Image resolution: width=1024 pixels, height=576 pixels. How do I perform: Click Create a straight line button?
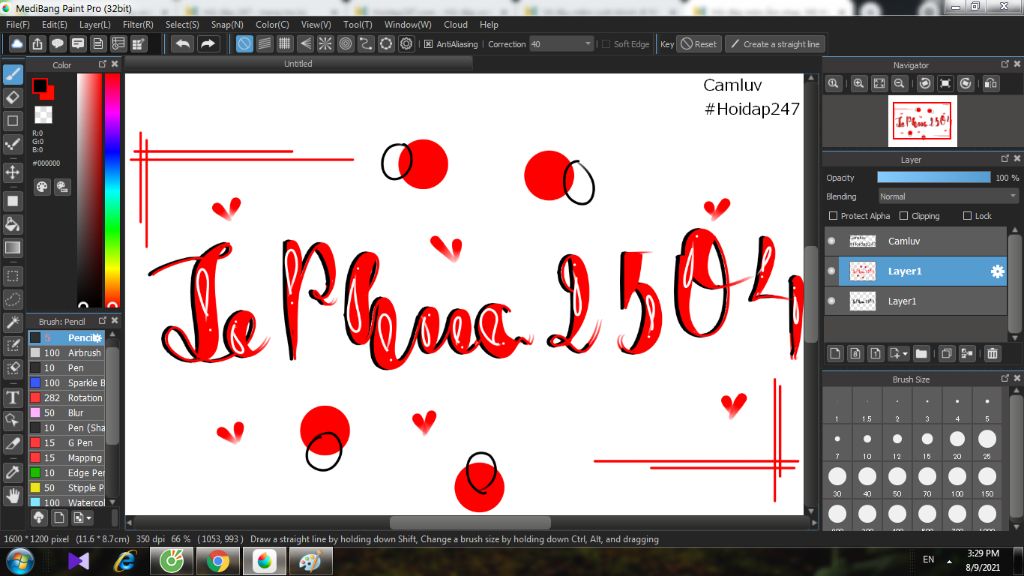pos(775,44)
